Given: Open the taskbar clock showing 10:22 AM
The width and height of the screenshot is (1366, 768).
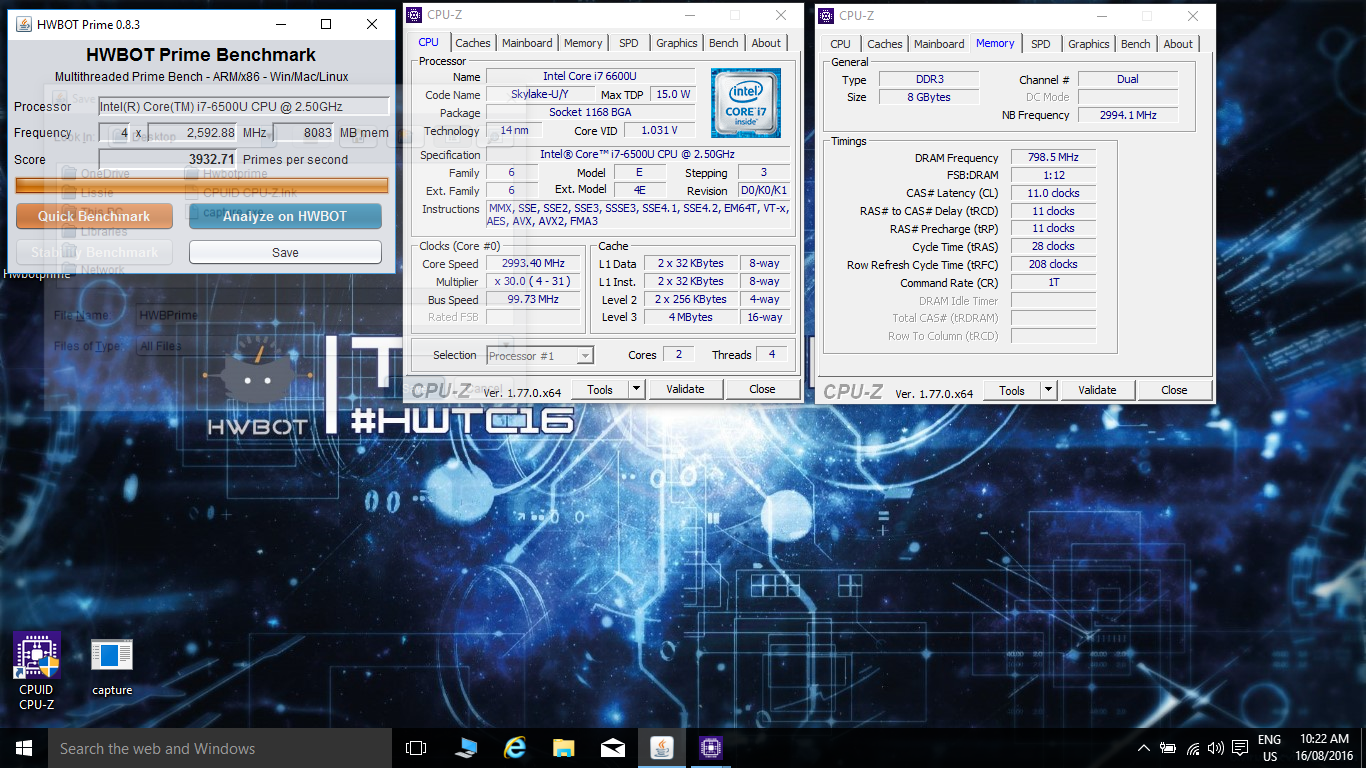Looking at the screenshot, I should pyautogui.click(x=1325, y=748).
